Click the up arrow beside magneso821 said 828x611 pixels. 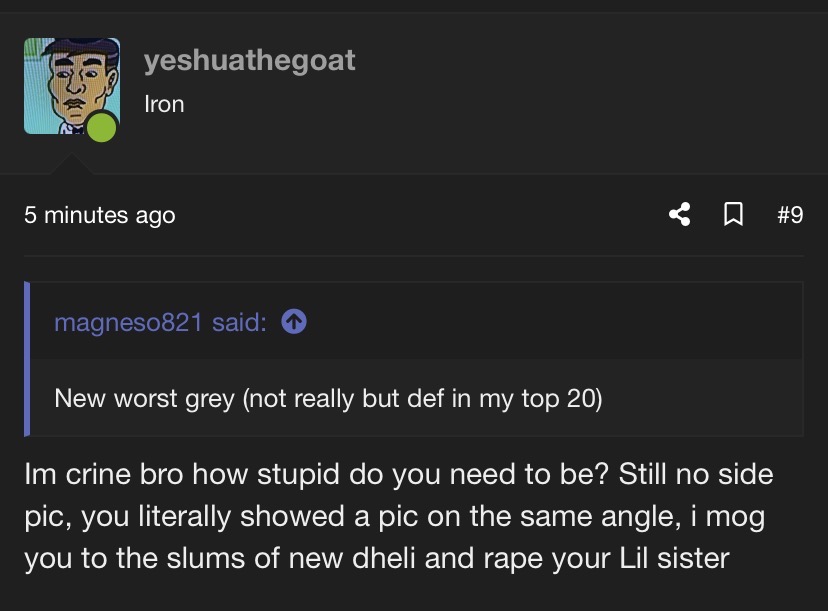coord(293,322)
